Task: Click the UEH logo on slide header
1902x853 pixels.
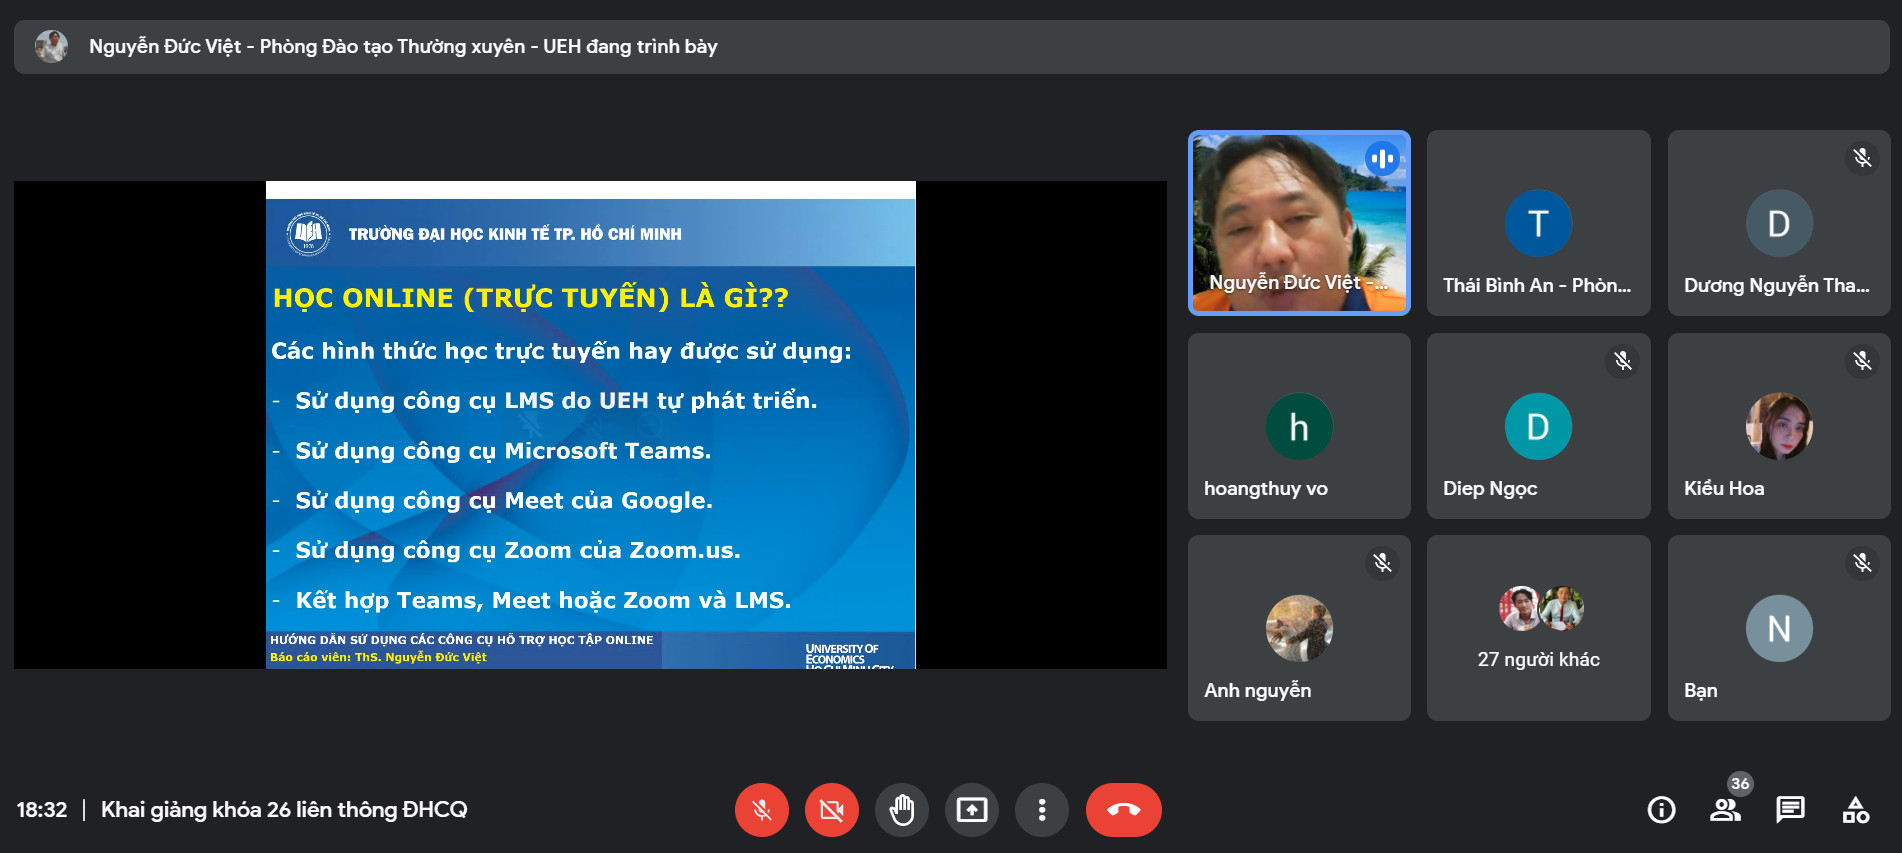Action: pos(308,234)
